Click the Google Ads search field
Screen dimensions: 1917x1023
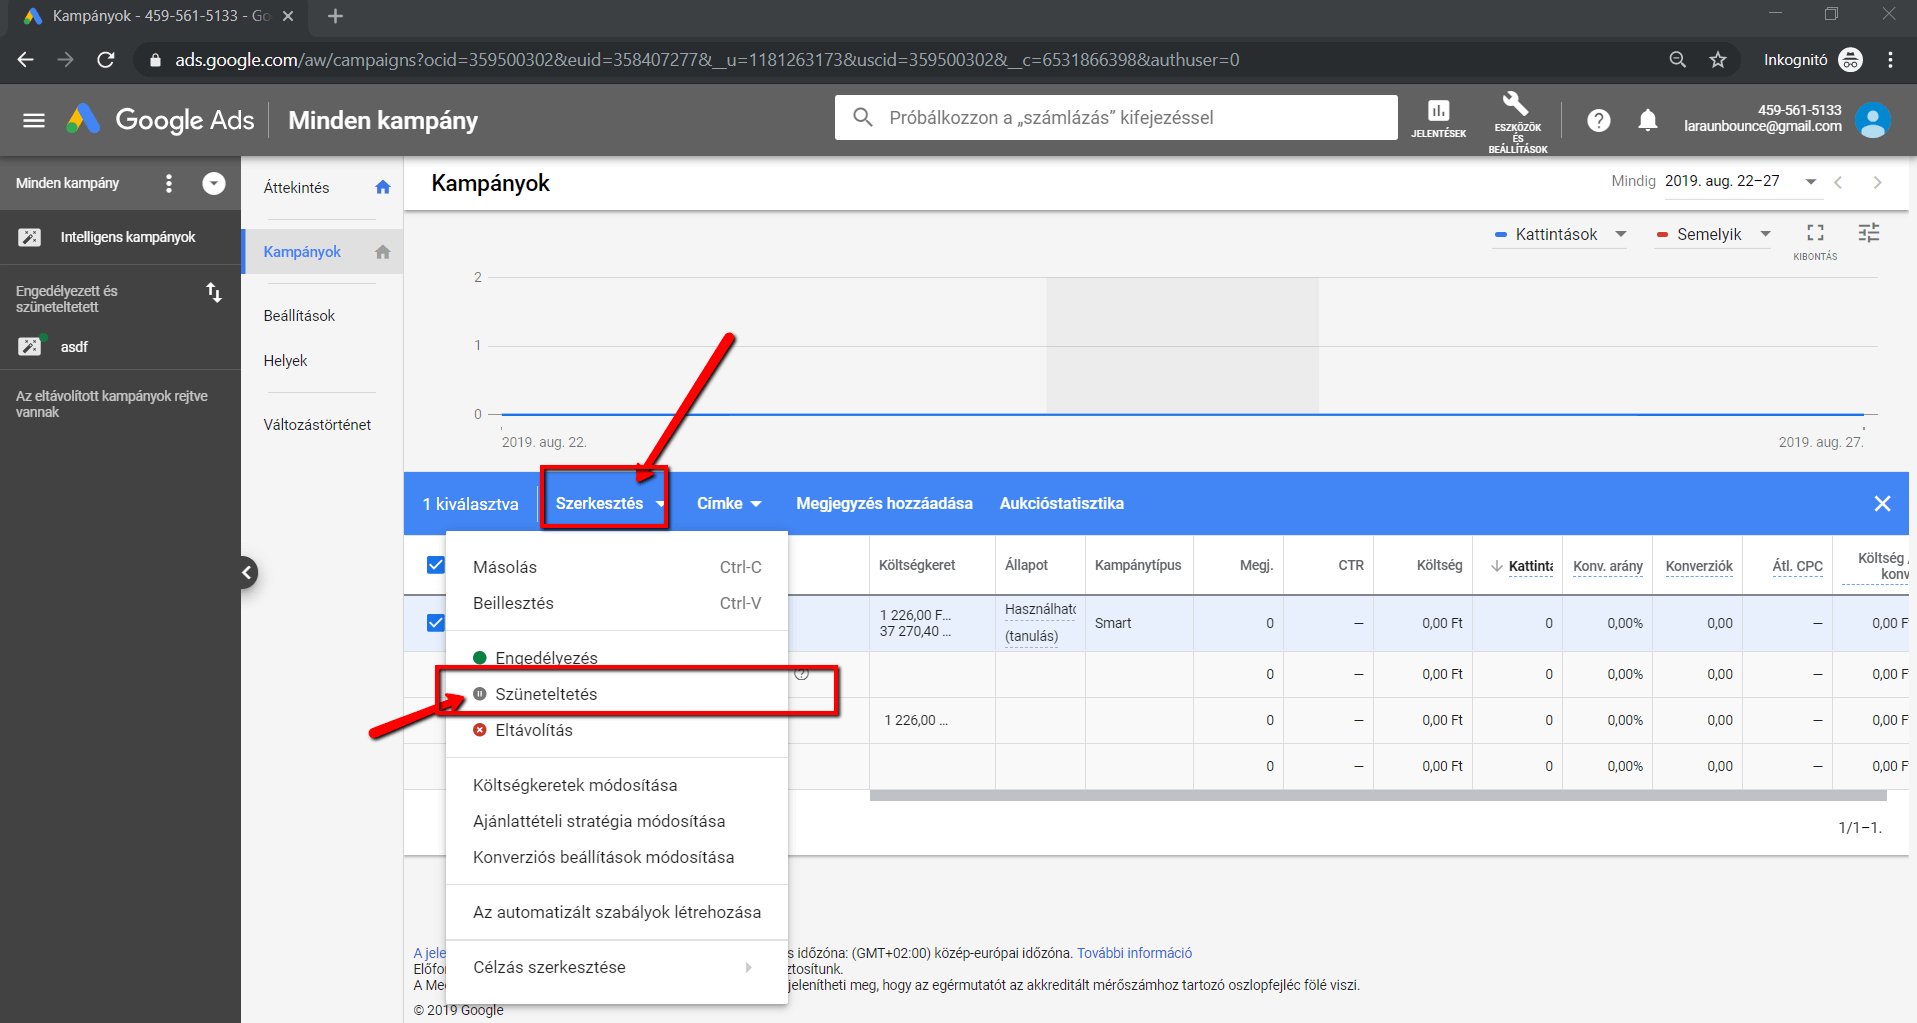click(x=1116, y=118)
